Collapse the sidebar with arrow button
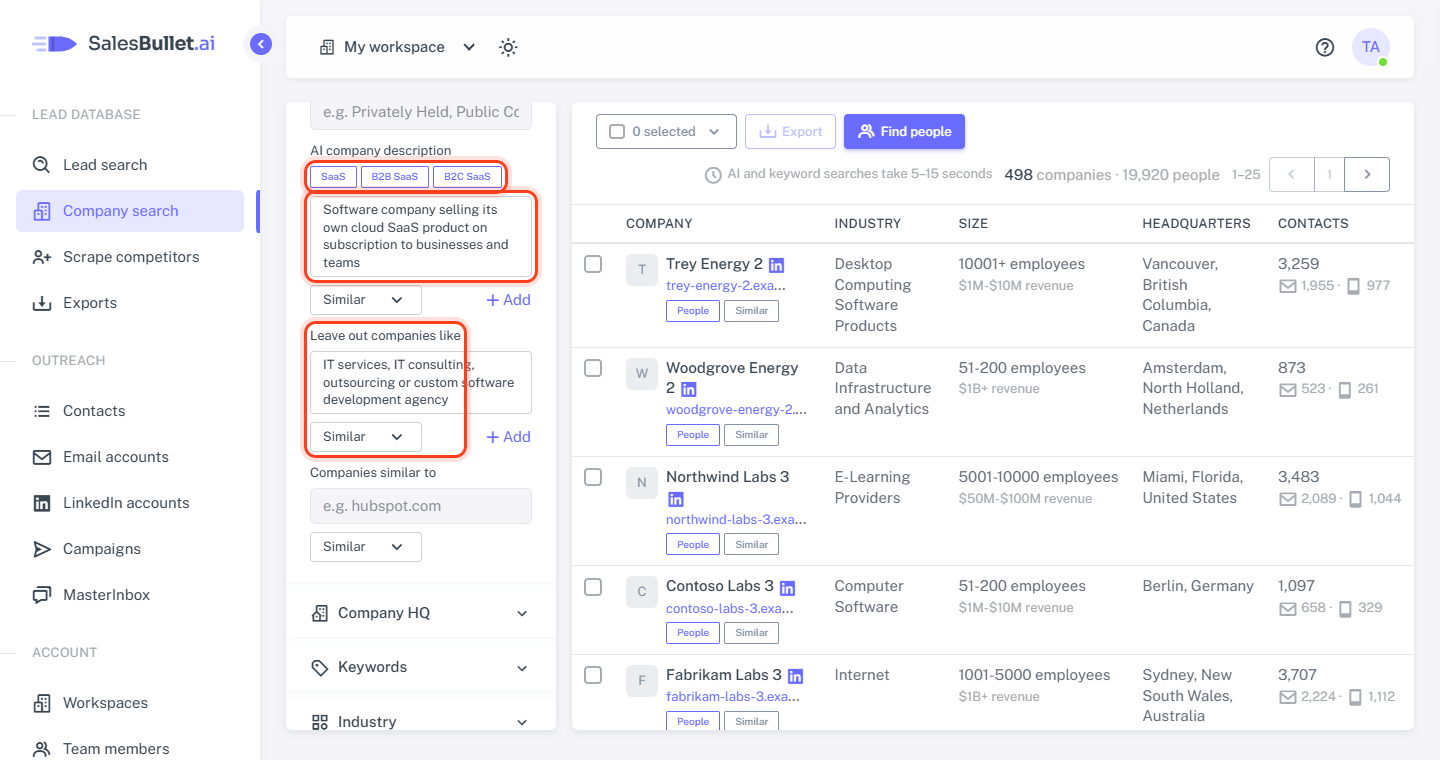The width and height of the screenshot is (1440, 760). 261,44
